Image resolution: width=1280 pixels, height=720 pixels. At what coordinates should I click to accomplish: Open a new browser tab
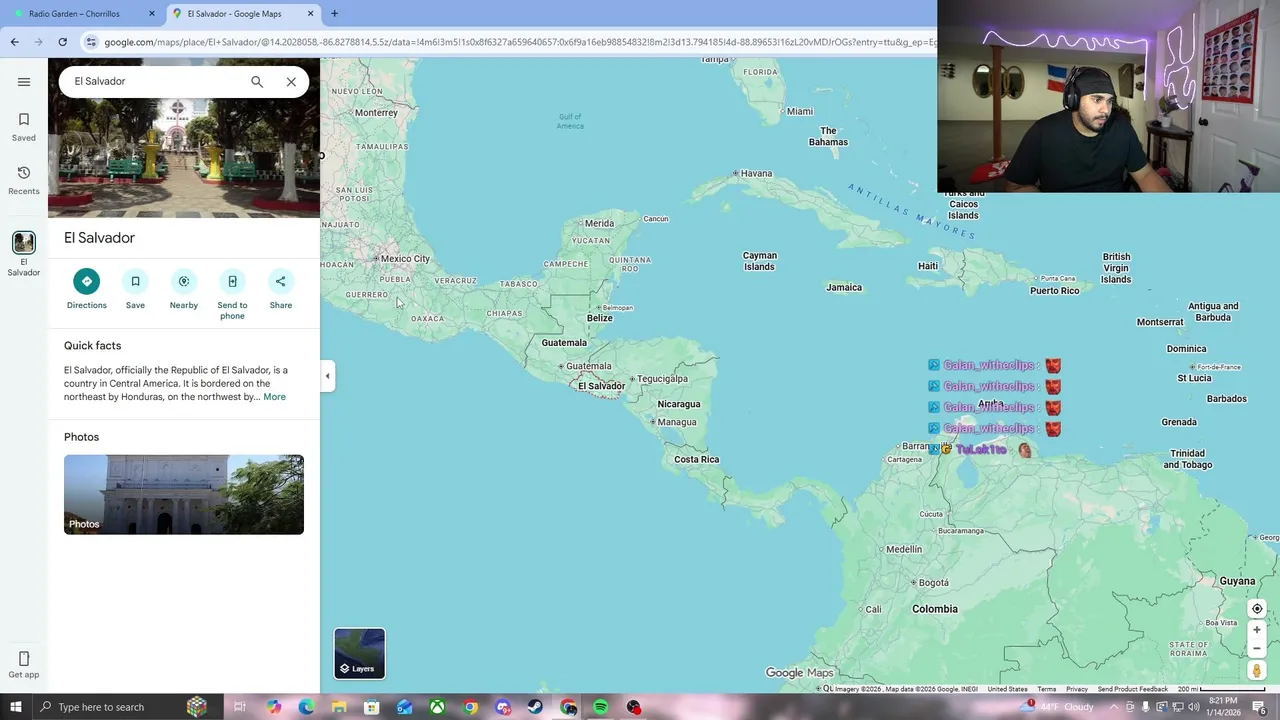pyautogui.click(x=334, y=14)
